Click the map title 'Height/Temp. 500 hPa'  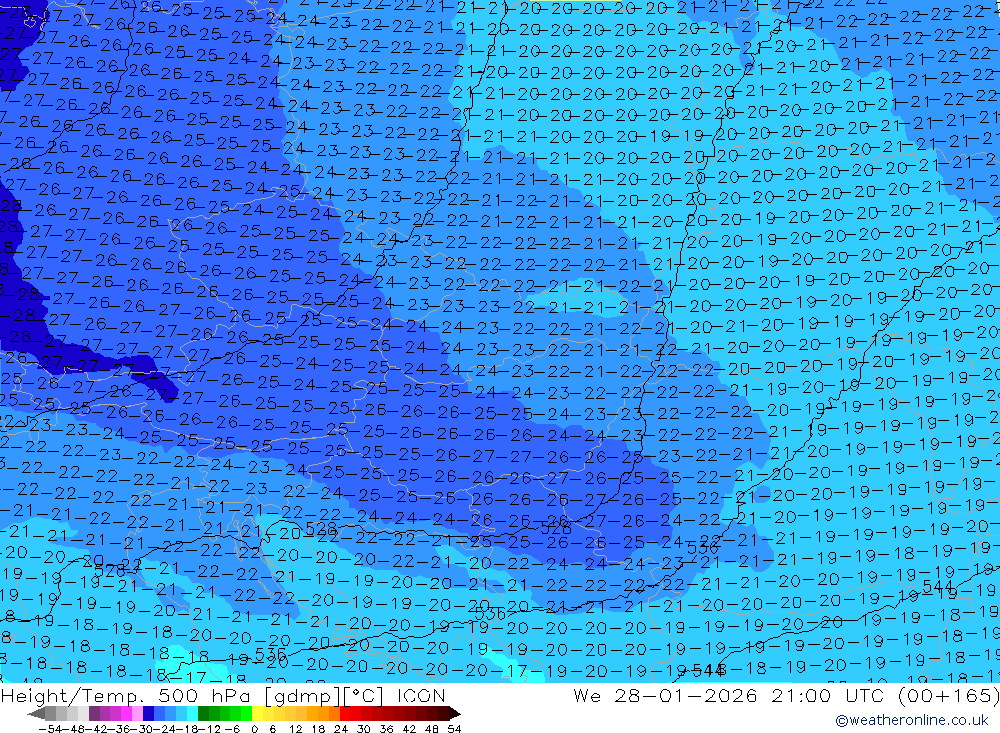click(125, 695)
